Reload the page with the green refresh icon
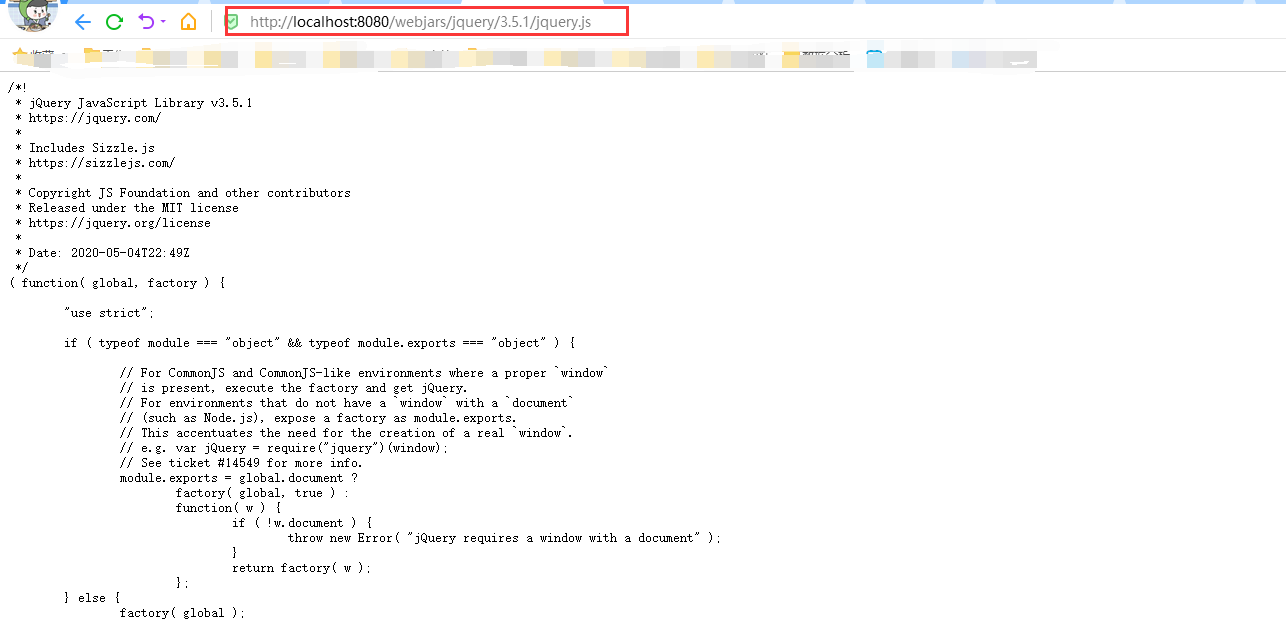This screenshot has width=1286, height=622. 115,22
